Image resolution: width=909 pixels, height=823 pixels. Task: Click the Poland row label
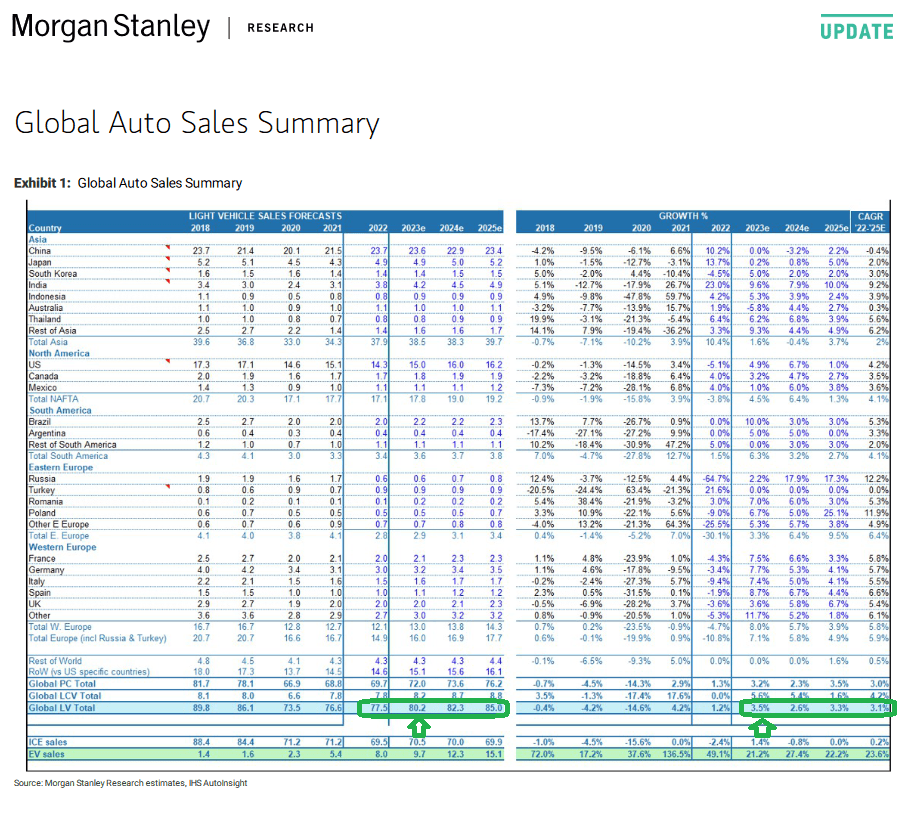click(42, 513)
